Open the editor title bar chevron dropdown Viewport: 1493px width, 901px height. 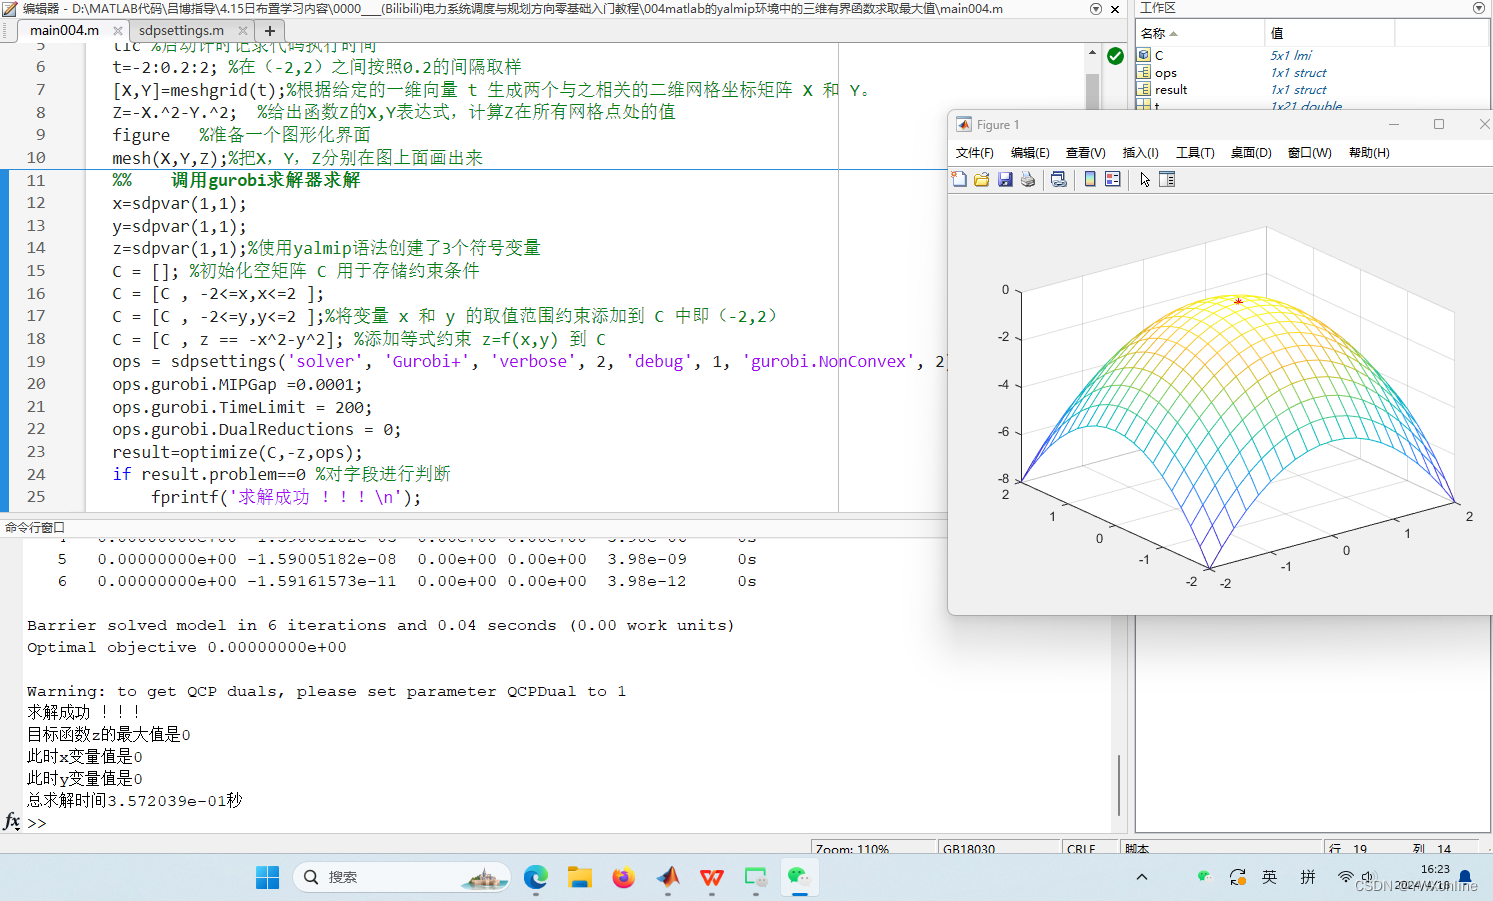pyautogui.click(x=1096, y=8)
